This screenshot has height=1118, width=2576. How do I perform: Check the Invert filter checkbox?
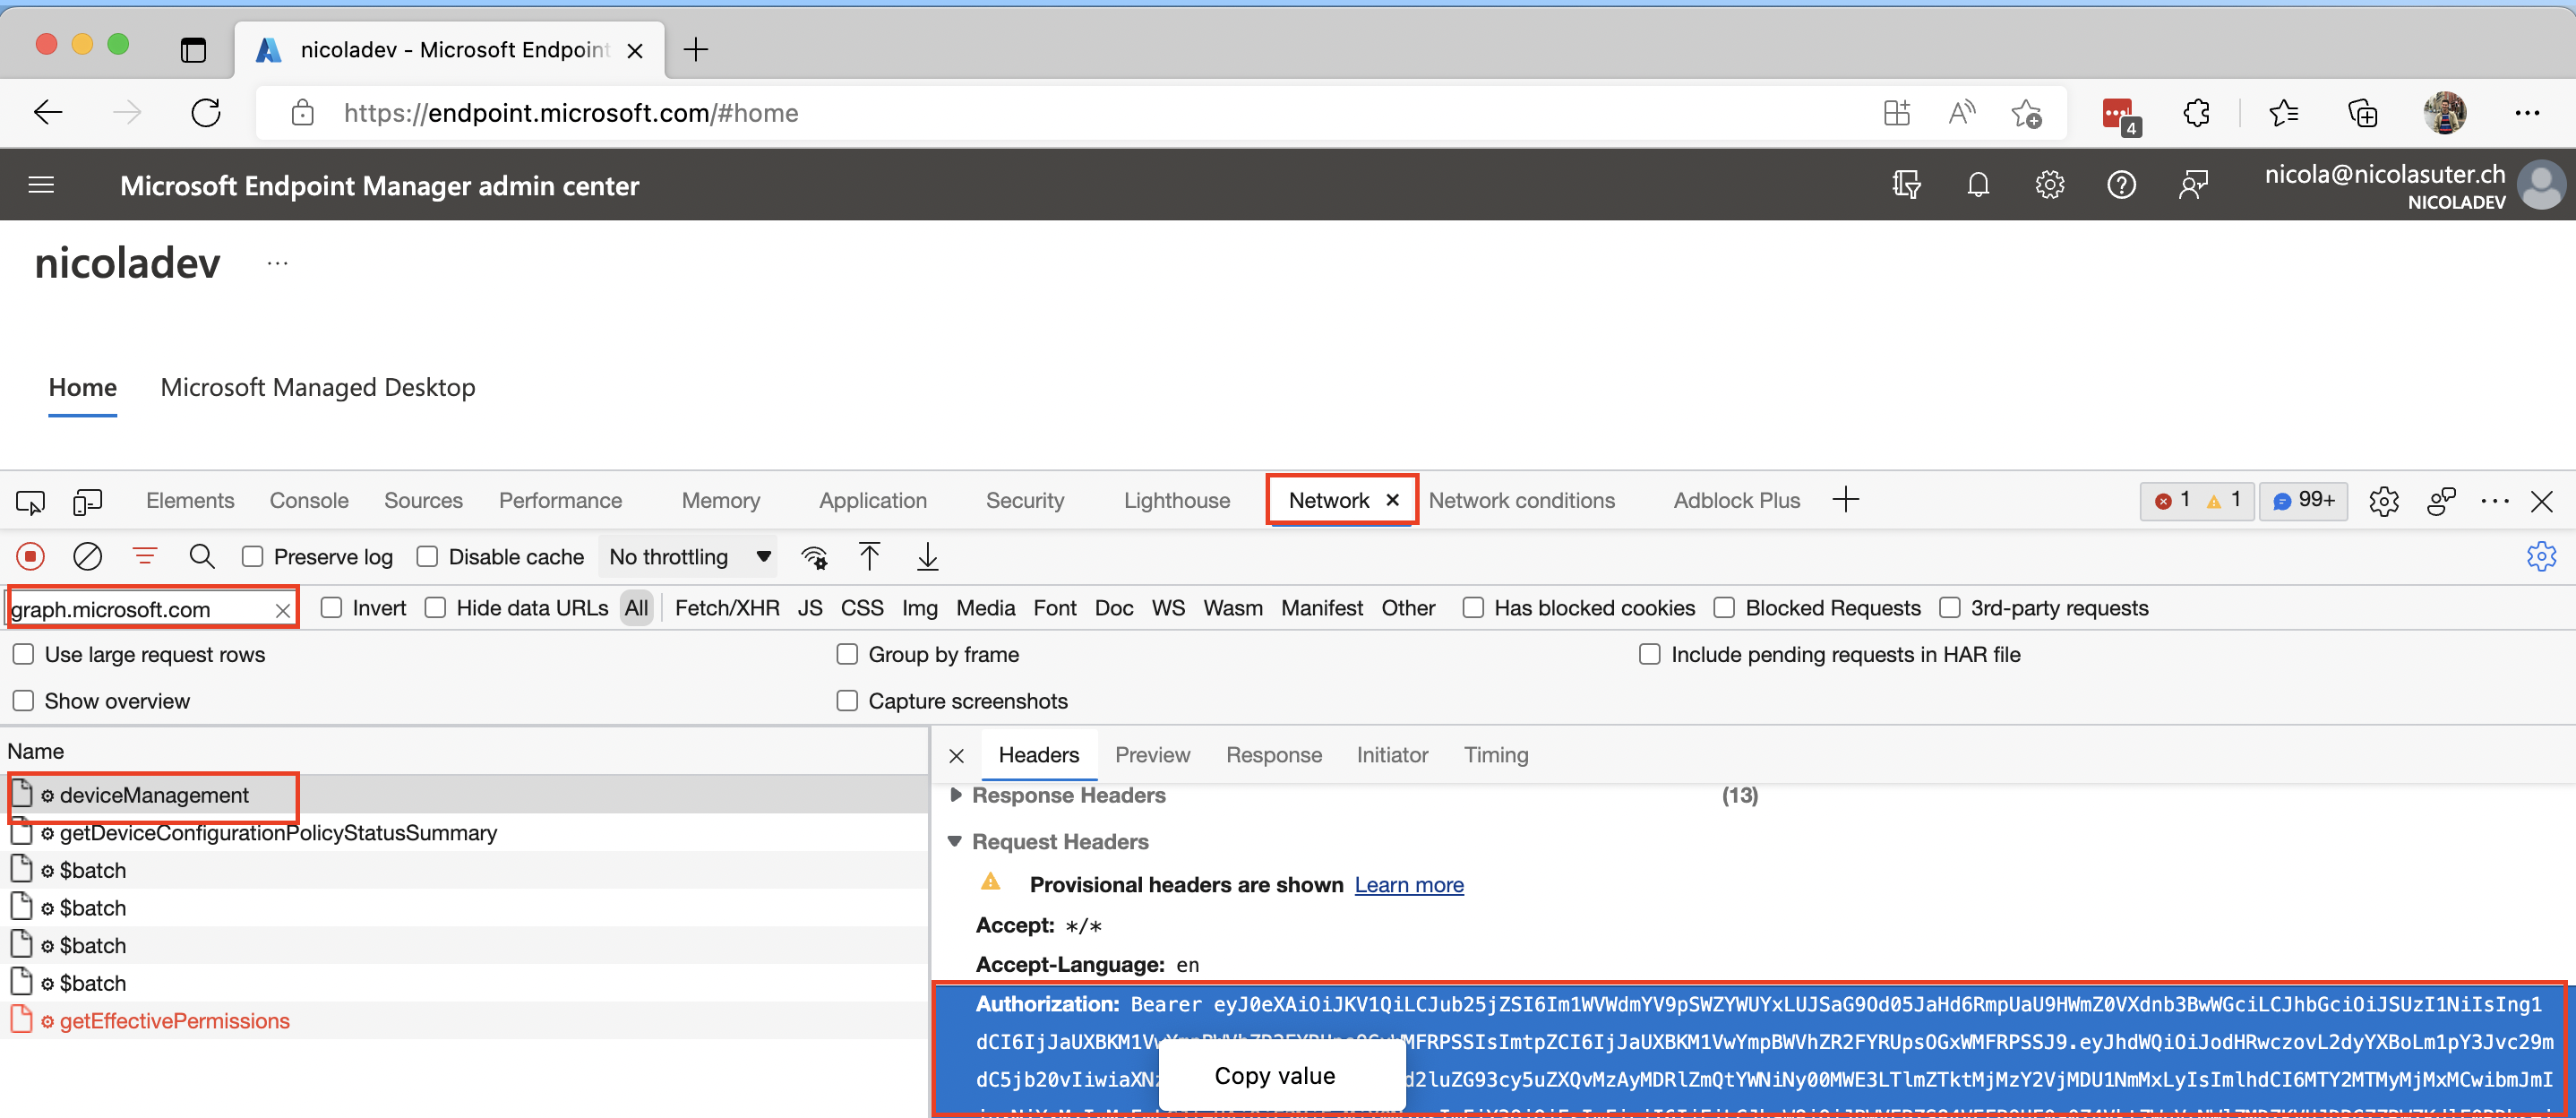[332, 607]
